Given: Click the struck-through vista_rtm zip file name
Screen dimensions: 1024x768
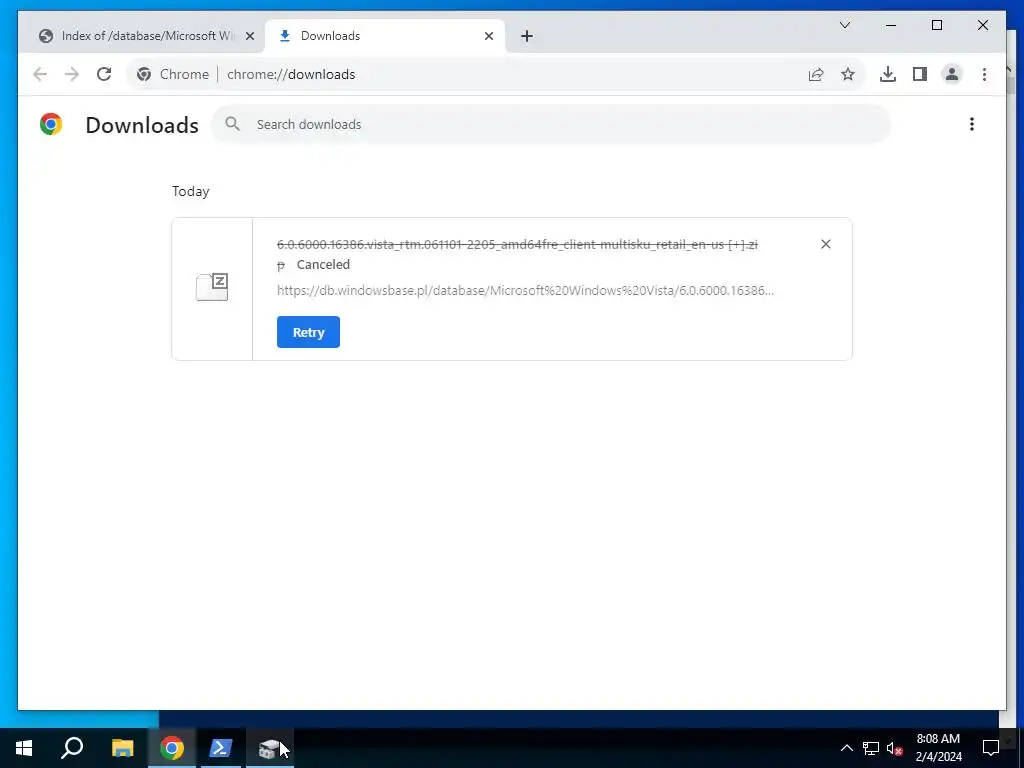Looking at the screenshot, I should [x=517, y=244].
